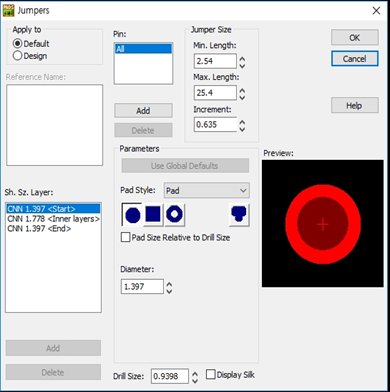
Task: Click the Cancel button
Action: click(355, 59)
